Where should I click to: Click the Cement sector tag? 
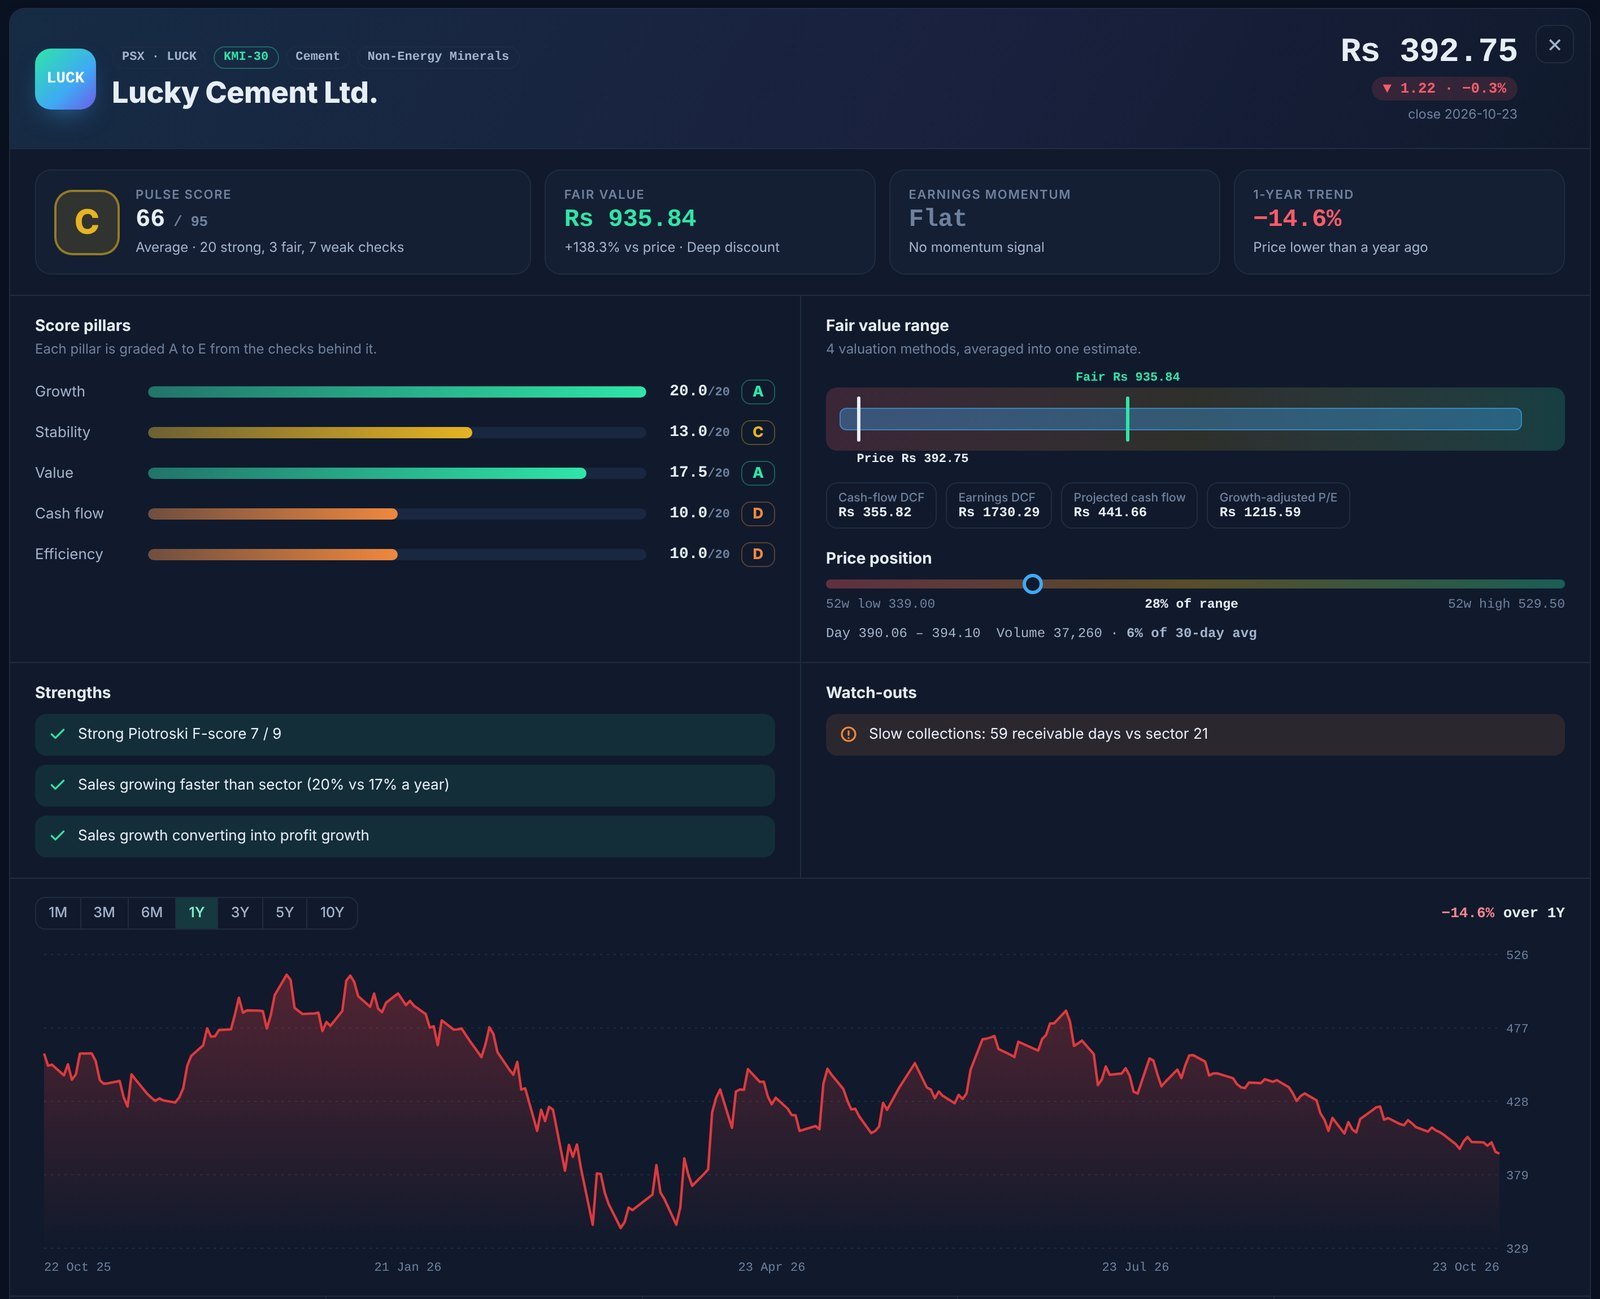pos(318,57)
